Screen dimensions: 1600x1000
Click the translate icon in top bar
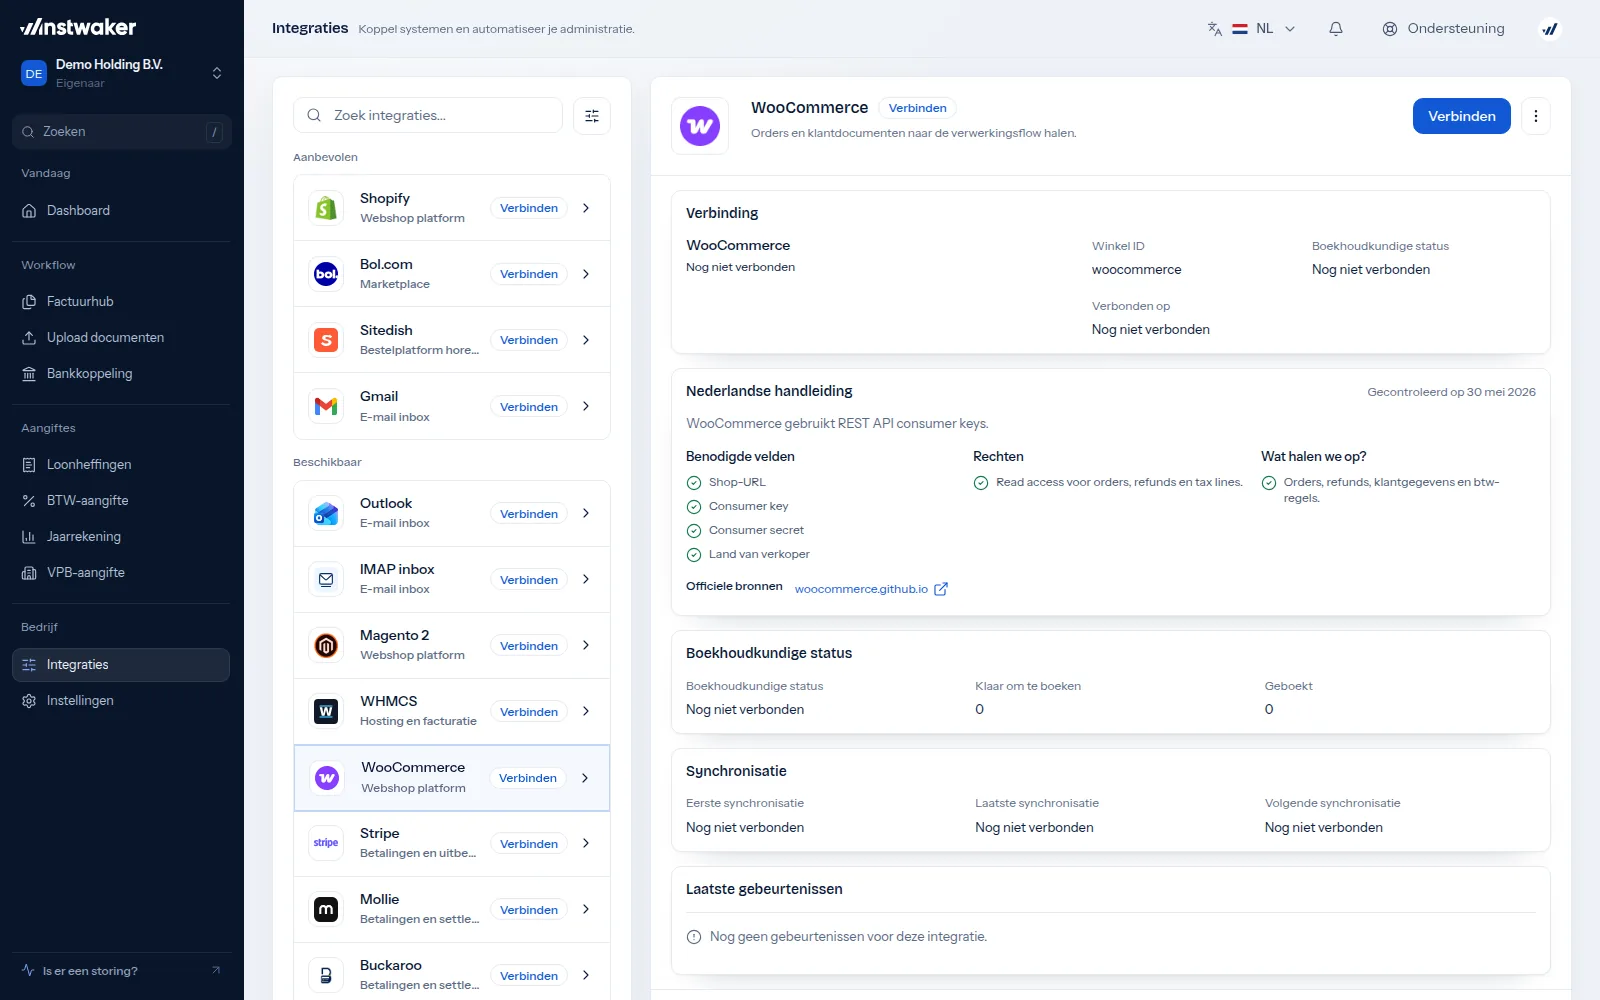(1214, 29)
